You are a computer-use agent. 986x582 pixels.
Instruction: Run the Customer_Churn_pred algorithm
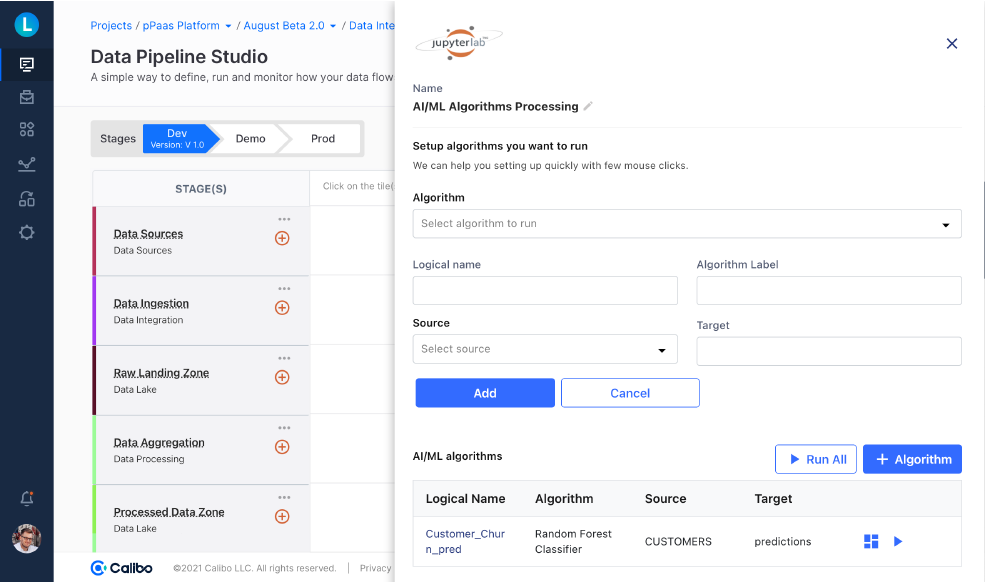pos(898,541)
